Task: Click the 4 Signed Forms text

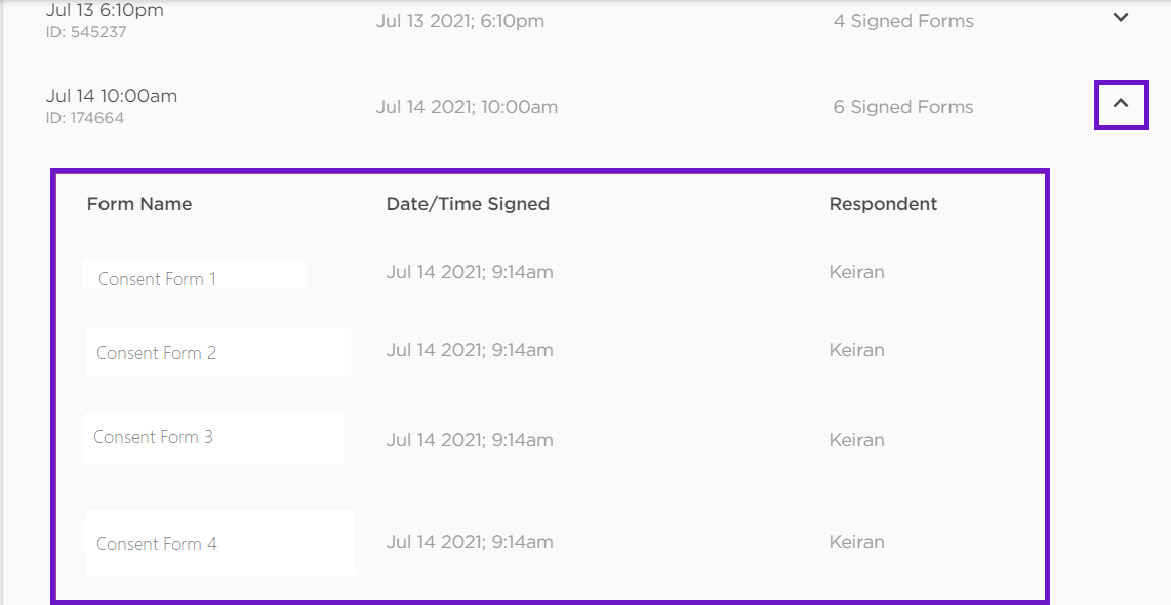Action: [x=903, y=21]
